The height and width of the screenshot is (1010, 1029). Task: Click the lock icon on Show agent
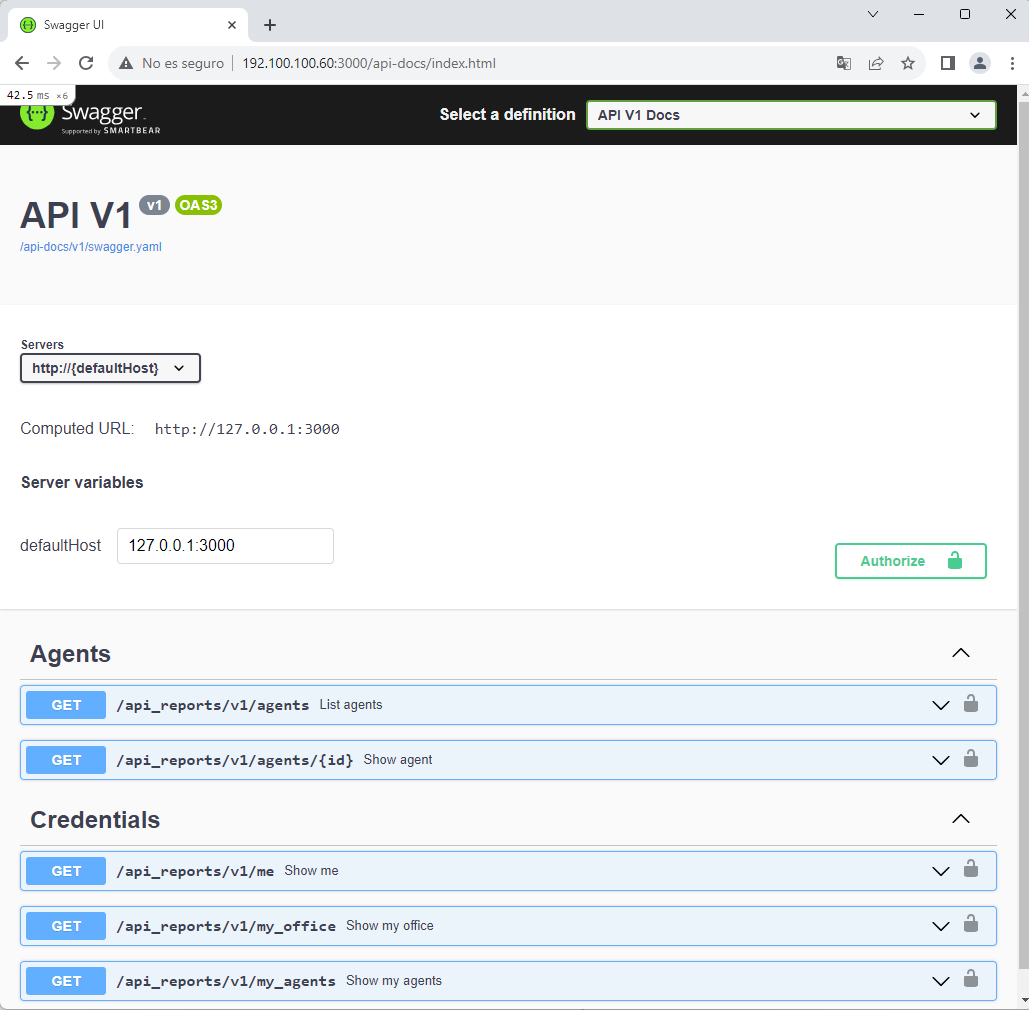click(x=971, y=759)
